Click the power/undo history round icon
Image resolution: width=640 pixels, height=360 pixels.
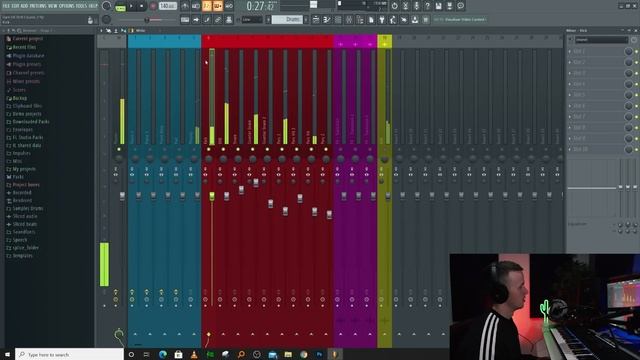(394, 6)
